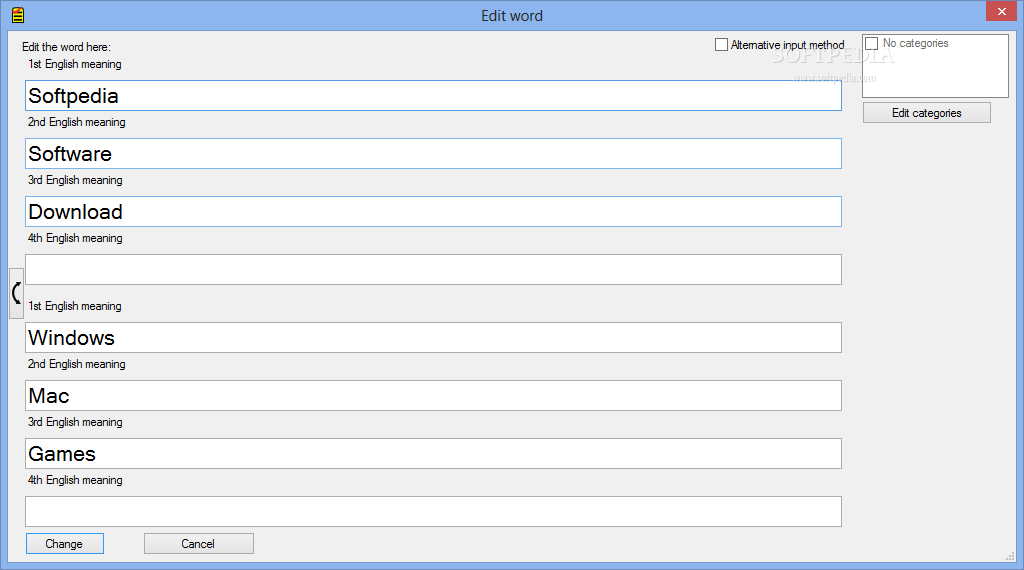Click the '1st English meaning' label above Windows
The image size is (1024, 570).
pyautogui.click(x=74, y=306)
